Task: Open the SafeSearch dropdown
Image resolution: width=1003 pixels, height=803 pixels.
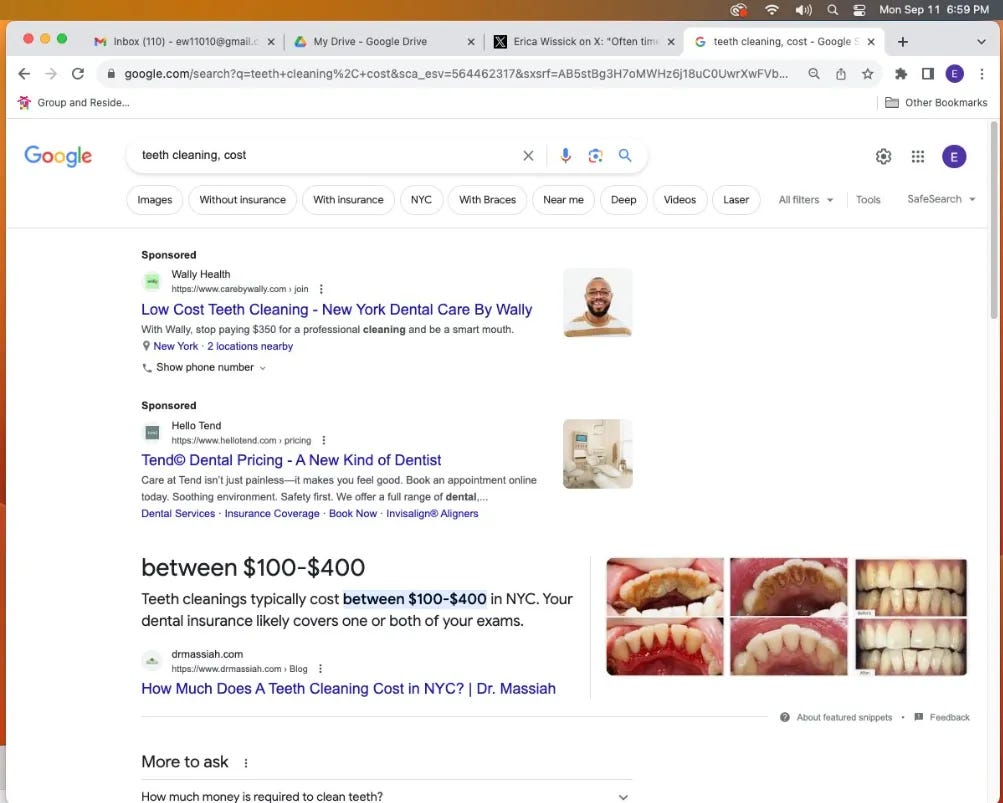Action: [941, 199]
